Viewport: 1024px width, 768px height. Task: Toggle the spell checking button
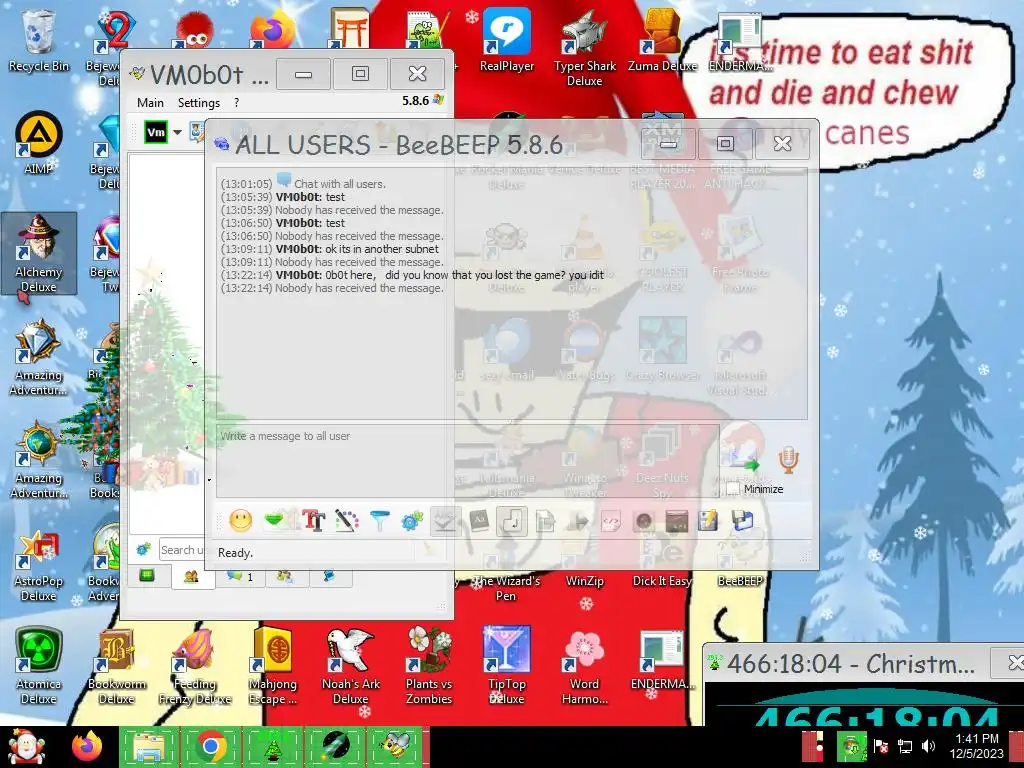click(x=445, y=521)
